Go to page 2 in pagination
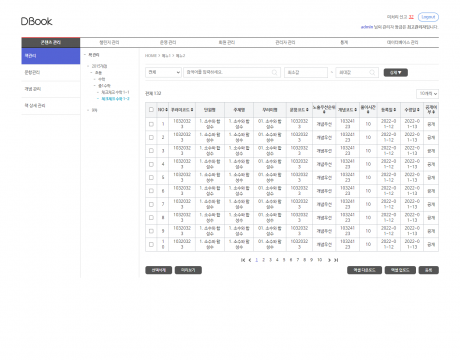 [263, 260]
